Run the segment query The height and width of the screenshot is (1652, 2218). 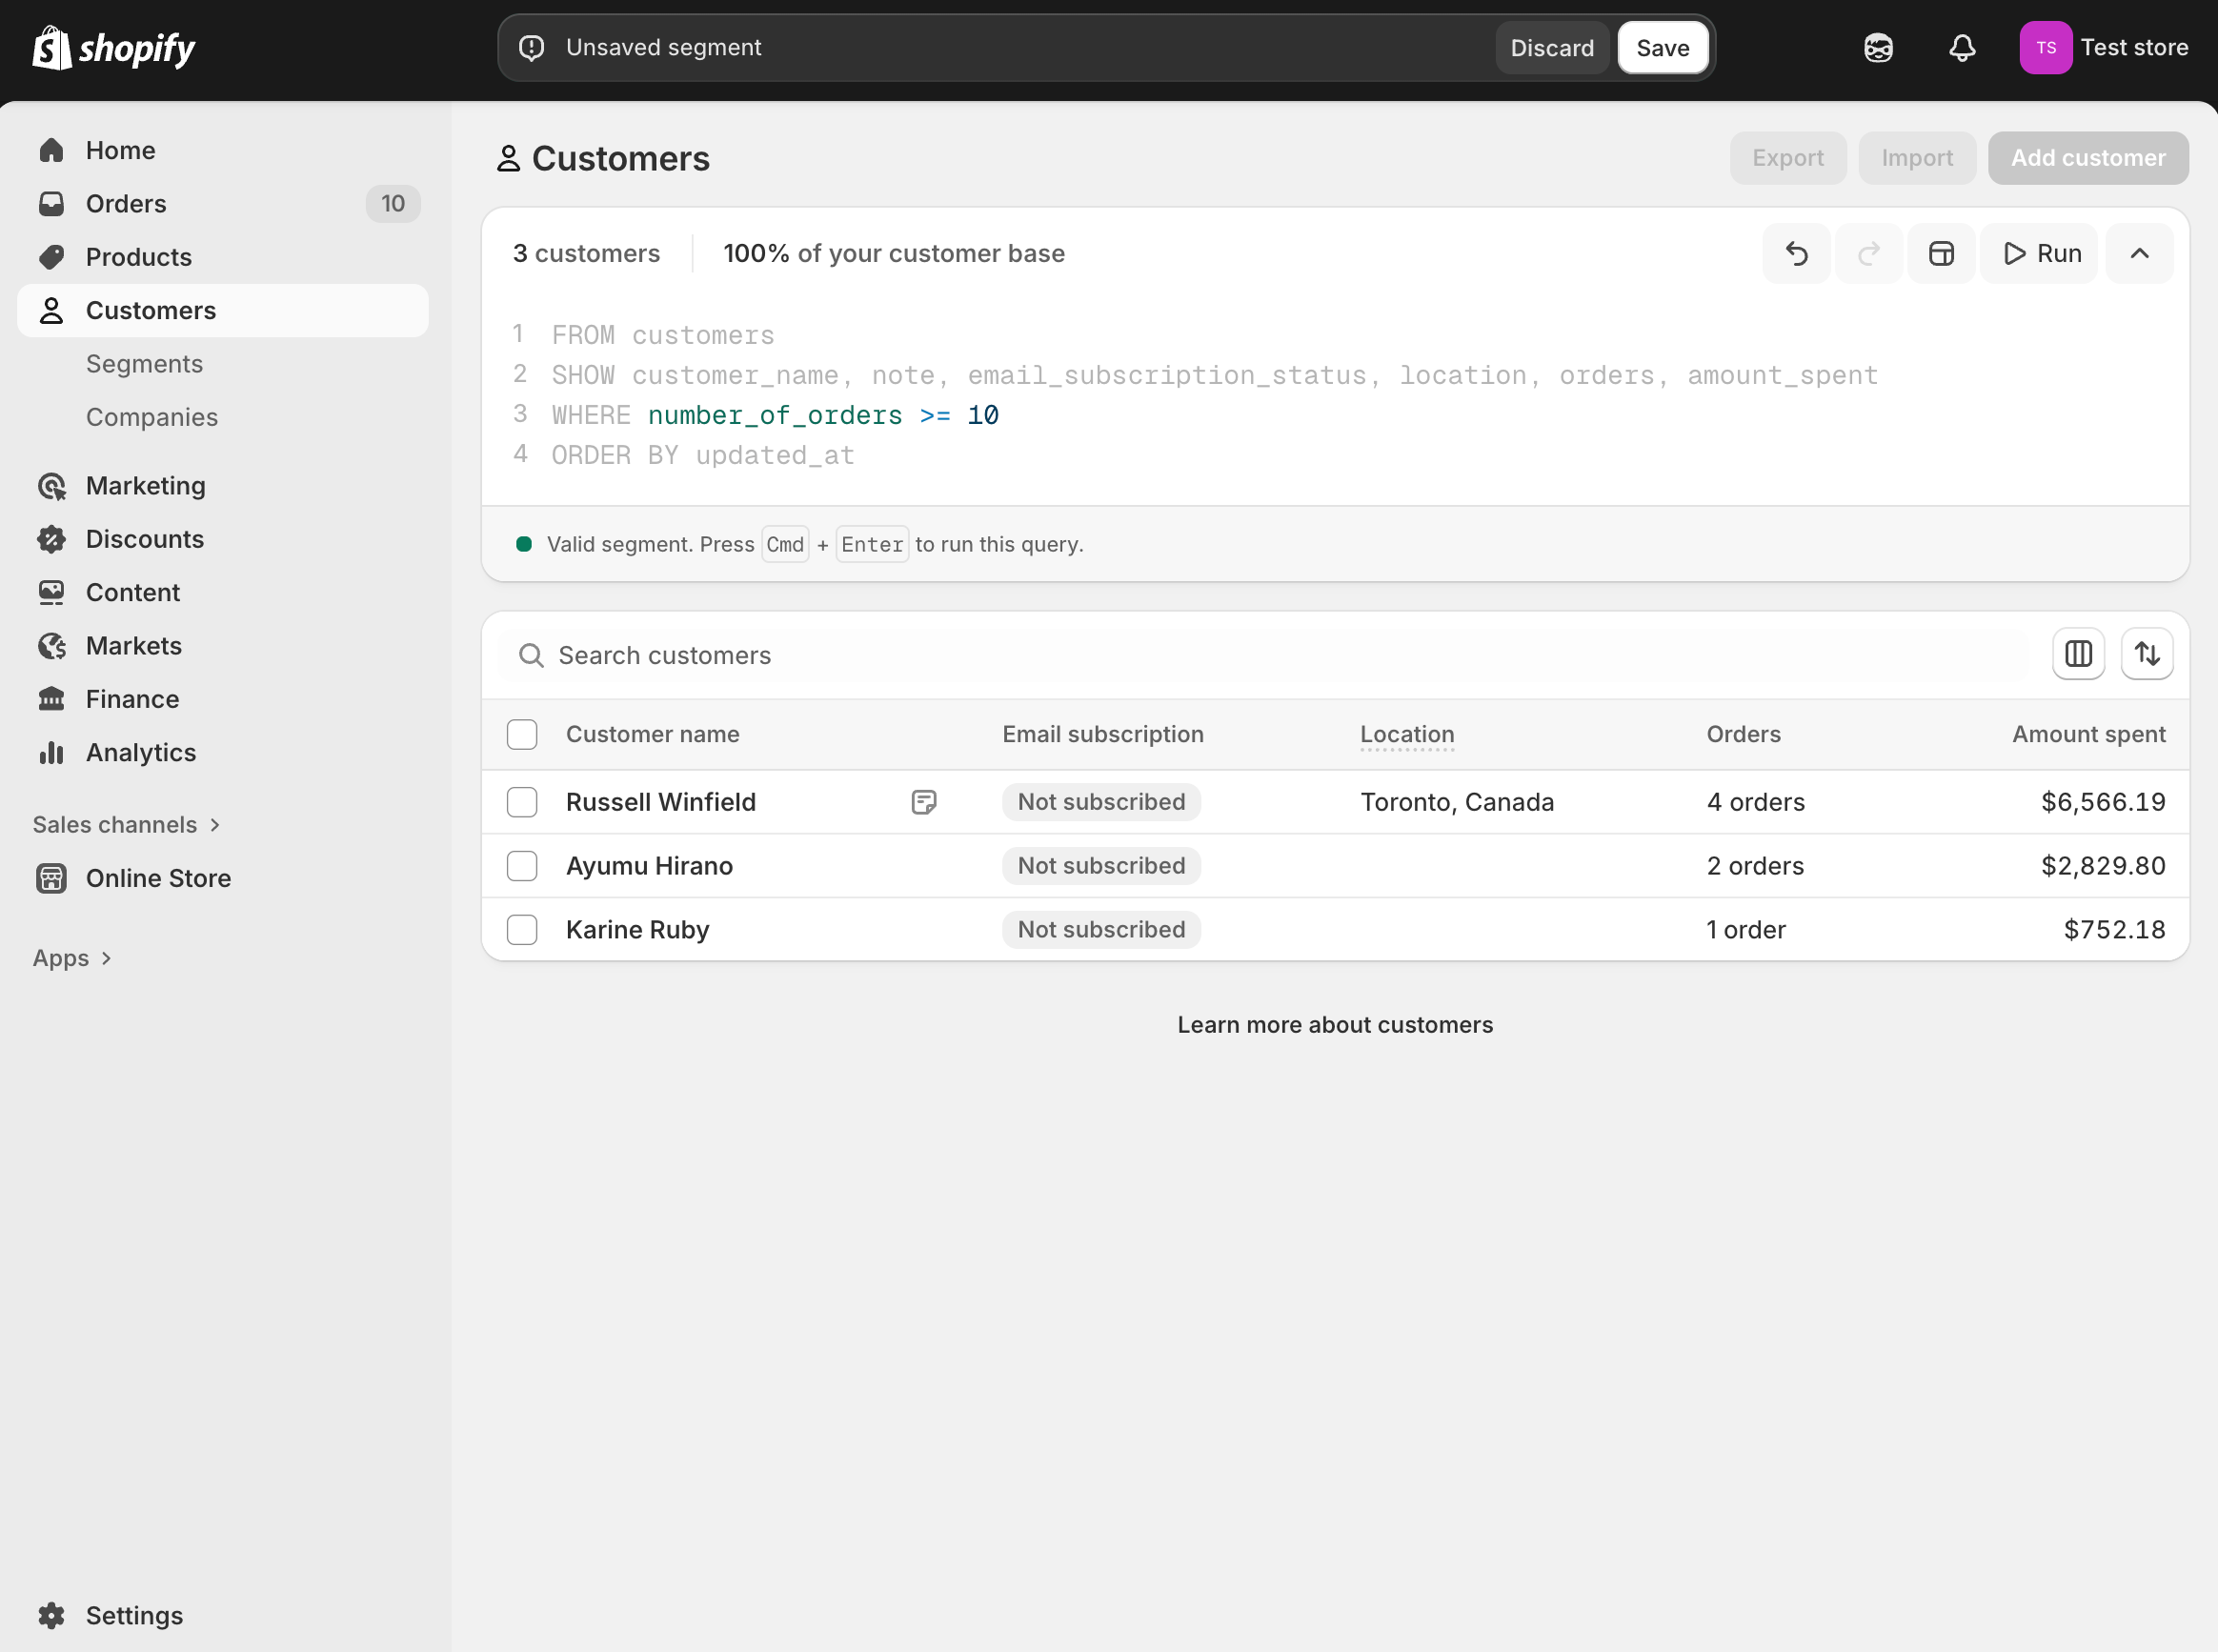pyautogui.click(x=2040, y=253)
